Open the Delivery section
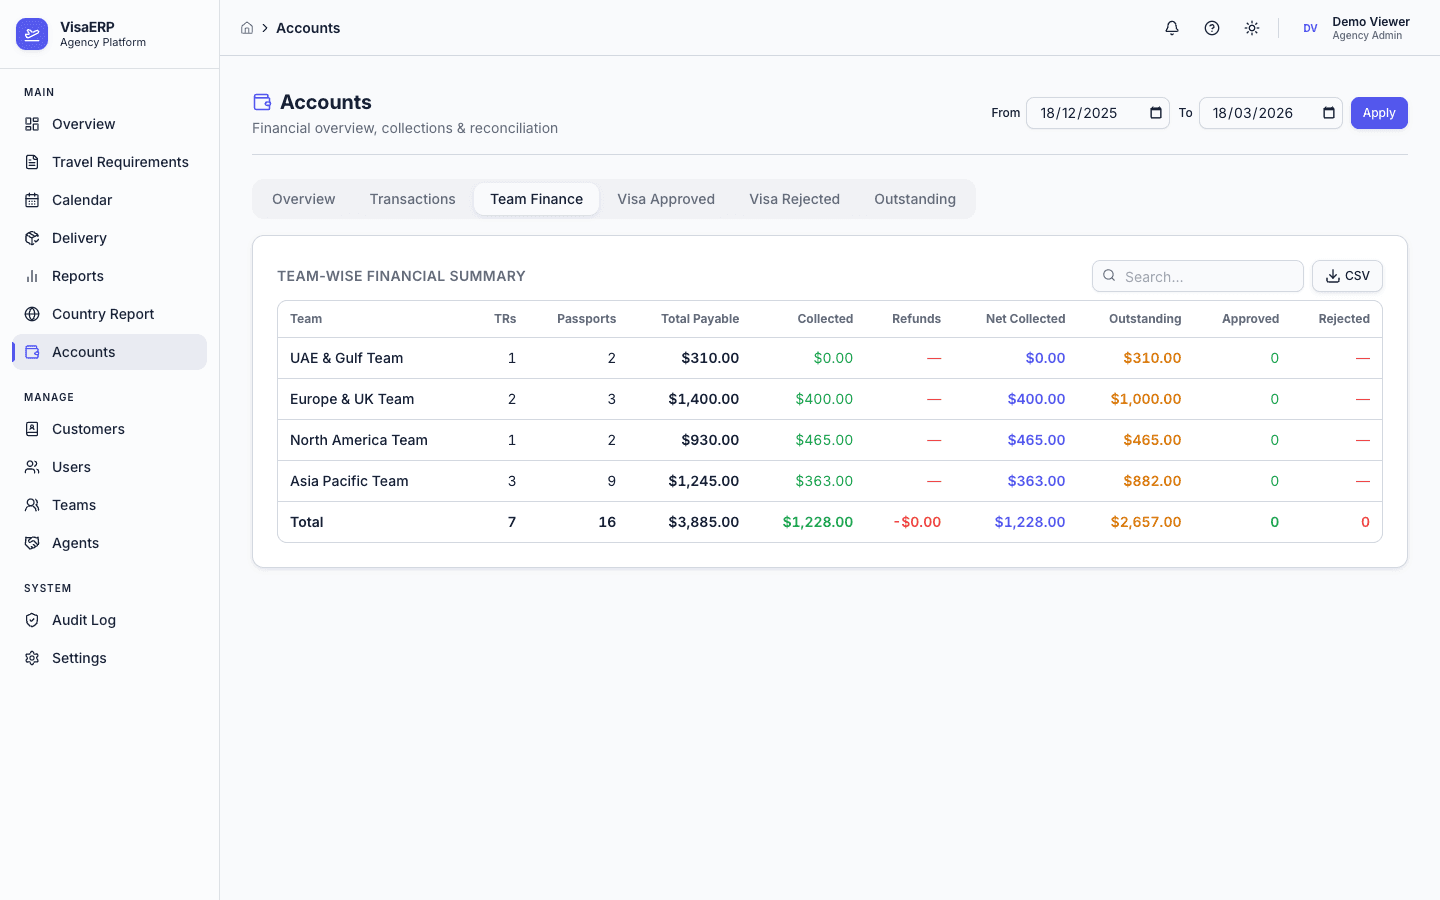The height and width of the screenshot is (900, 1440). pos(81,238)
